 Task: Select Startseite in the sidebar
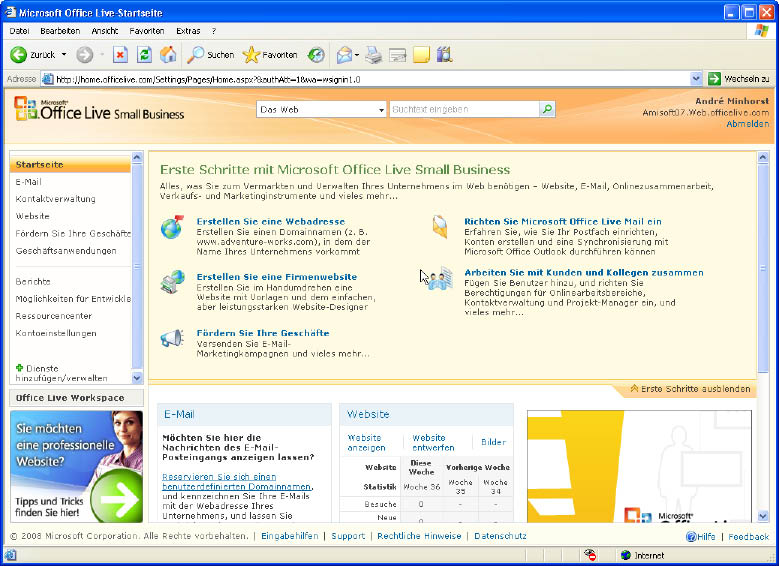[x=71, y=164]
